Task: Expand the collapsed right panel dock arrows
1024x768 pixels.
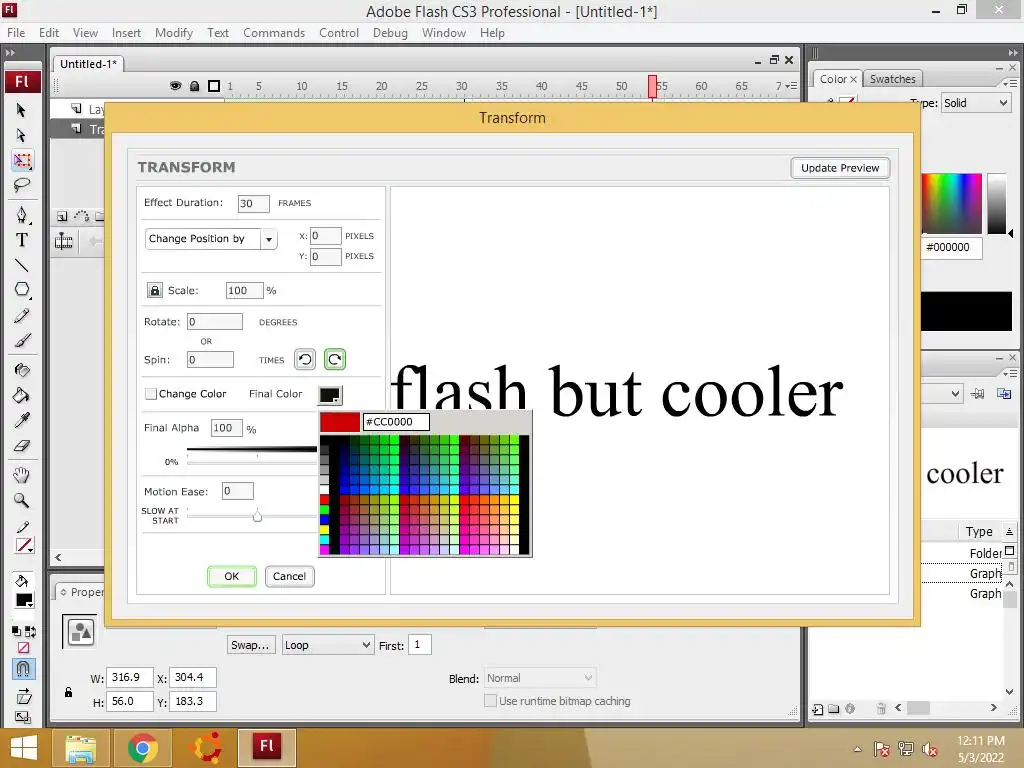Action: [1013, 53]
